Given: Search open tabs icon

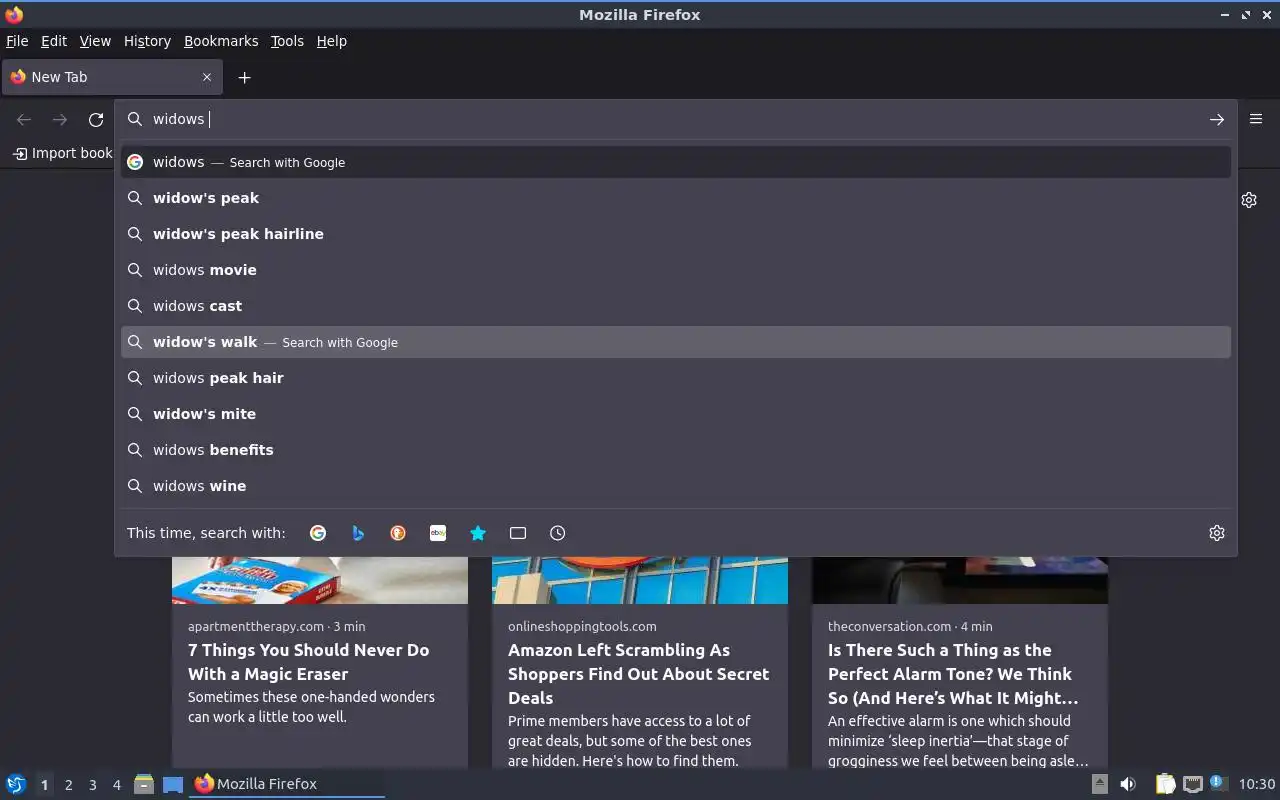Looking at the screenshot, I should point(518,533).
